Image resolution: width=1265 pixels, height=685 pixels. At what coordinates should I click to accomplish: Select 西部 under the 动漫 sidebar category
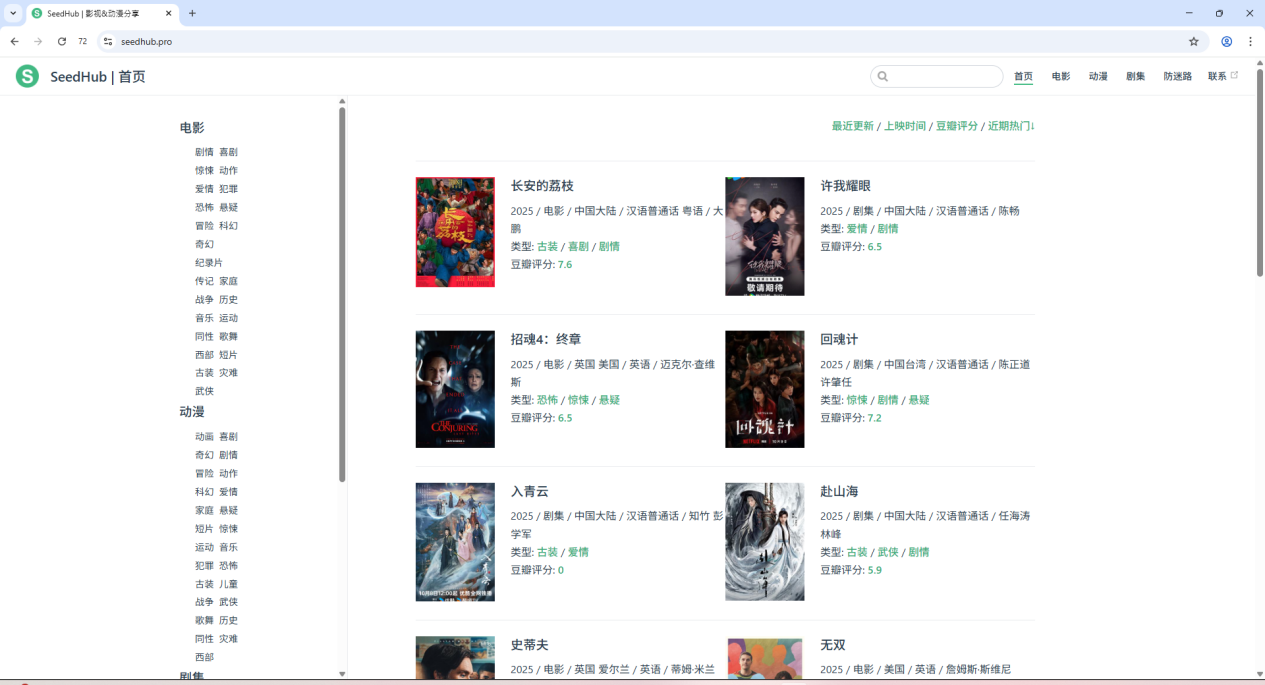click(x=204, y=657)
